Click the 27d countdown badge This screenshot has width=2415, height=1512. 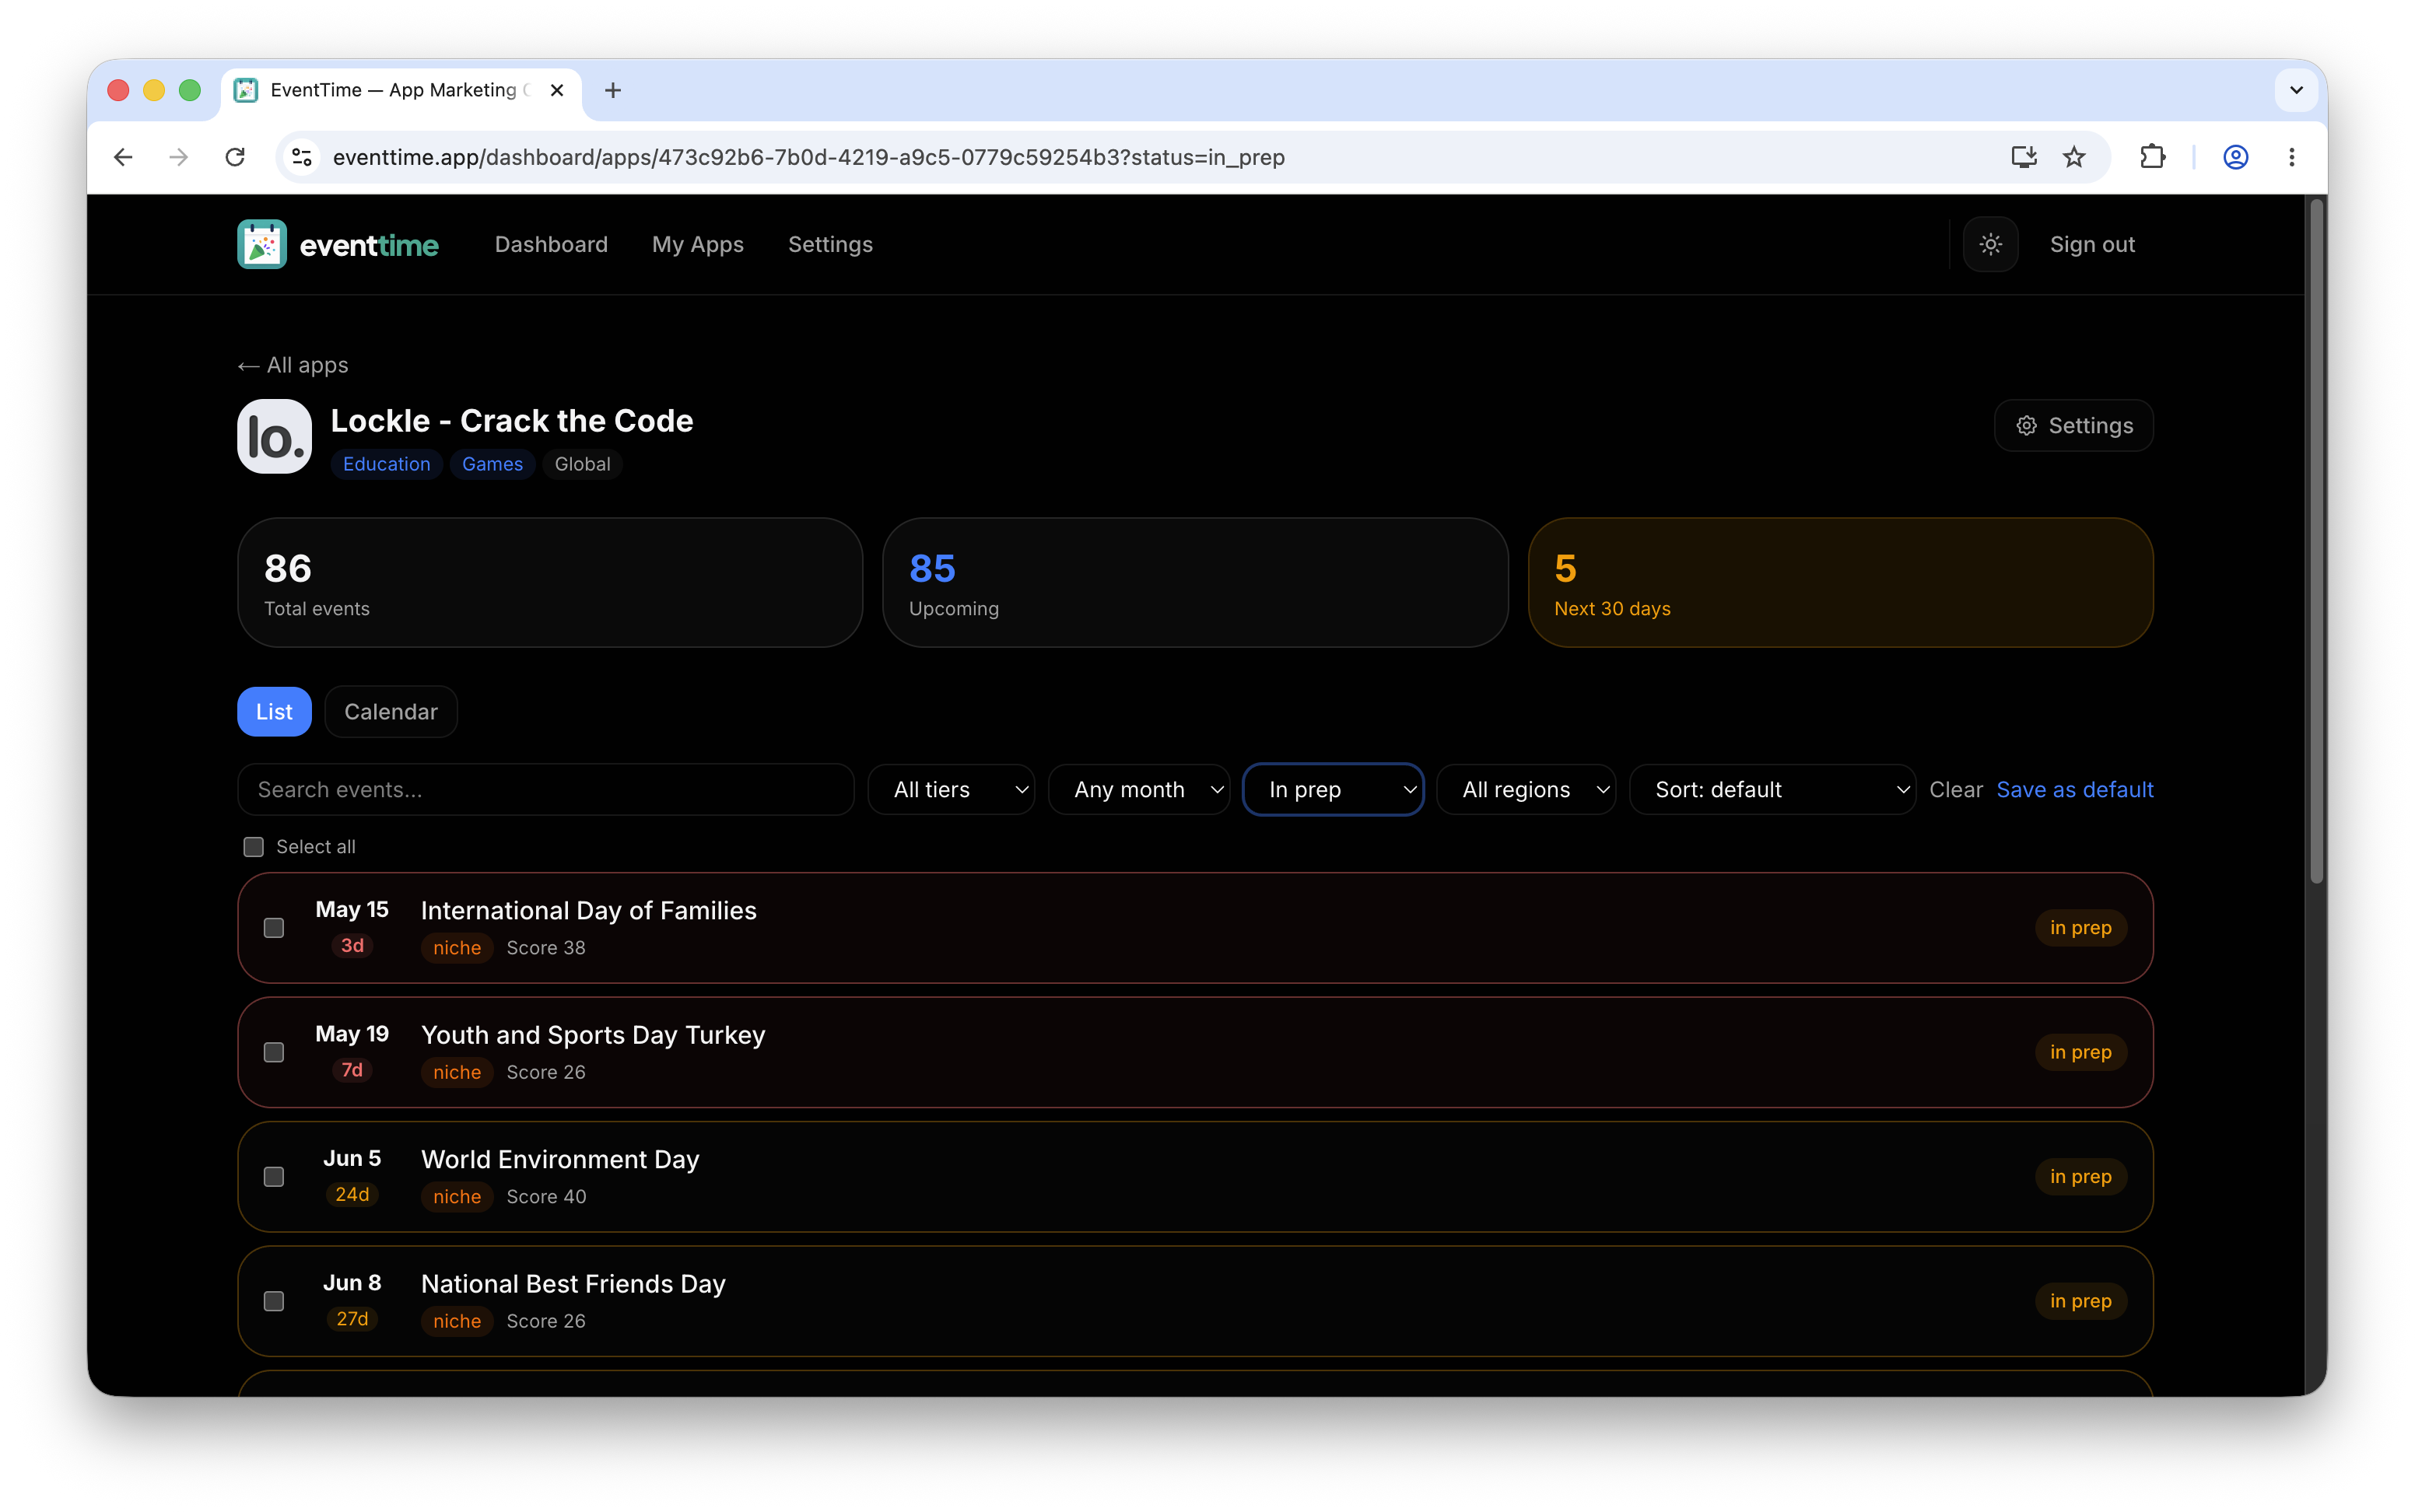[x=352, y=1319]
